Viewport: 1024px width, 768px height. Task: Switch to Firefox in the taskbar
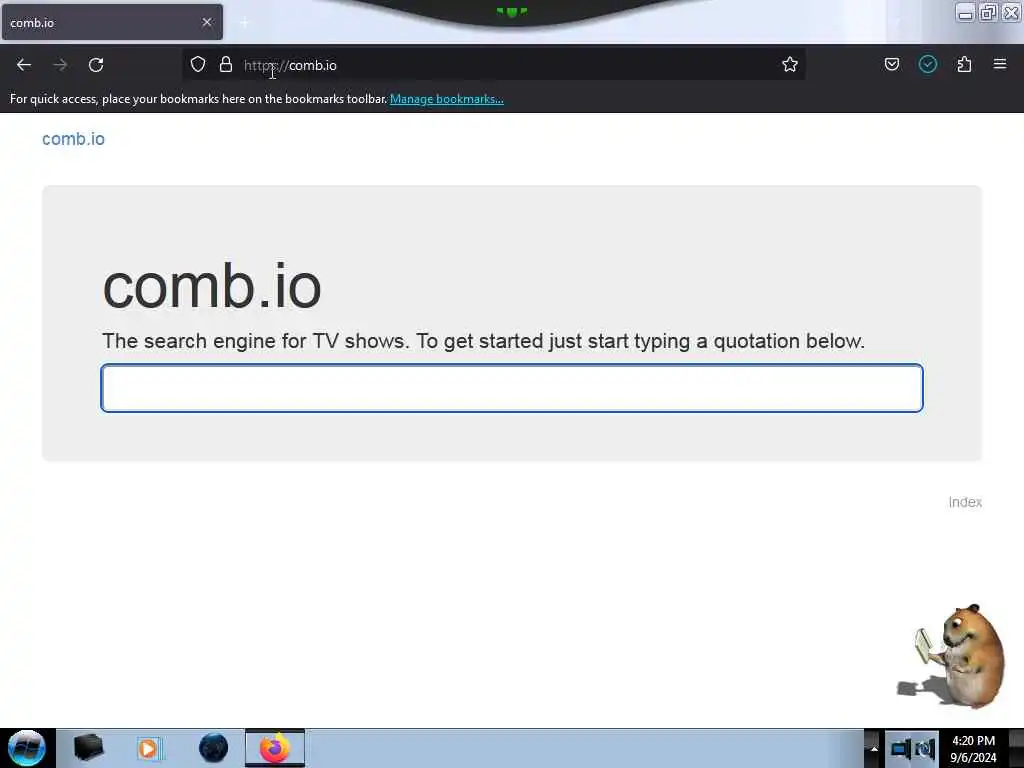(275, 748)
